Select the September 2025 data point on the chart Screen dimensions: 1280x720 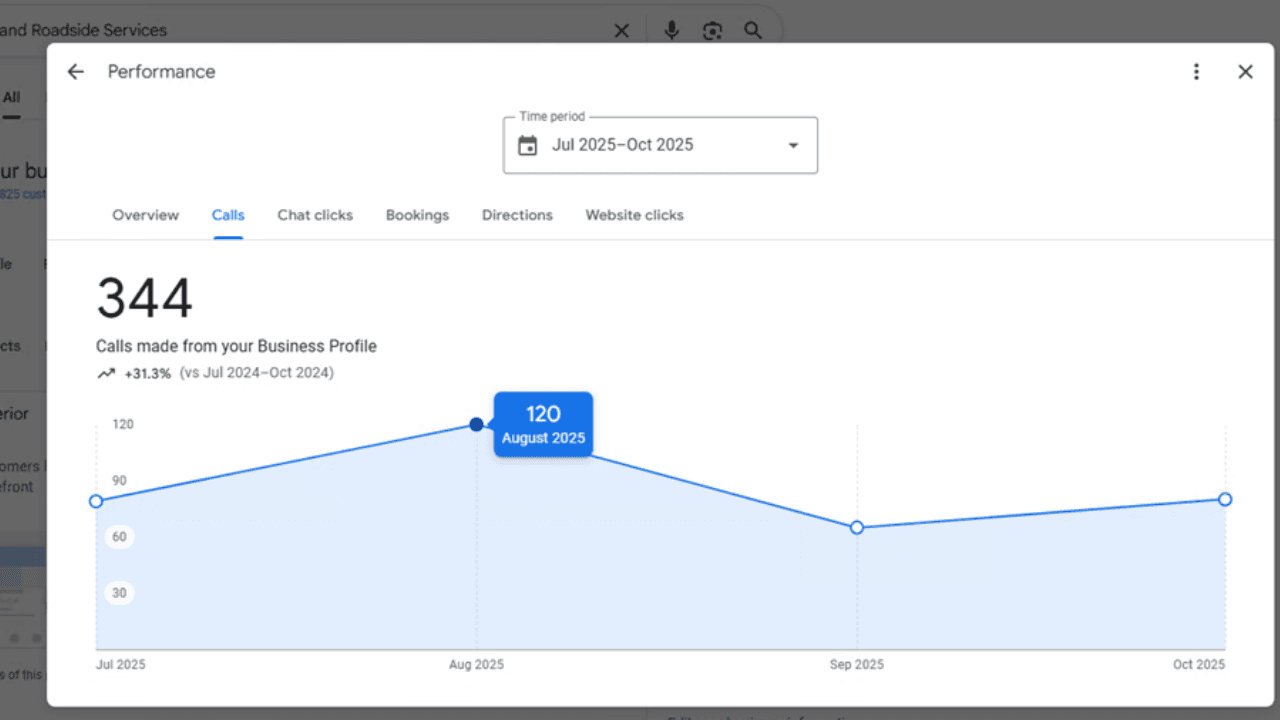[857, 527]
